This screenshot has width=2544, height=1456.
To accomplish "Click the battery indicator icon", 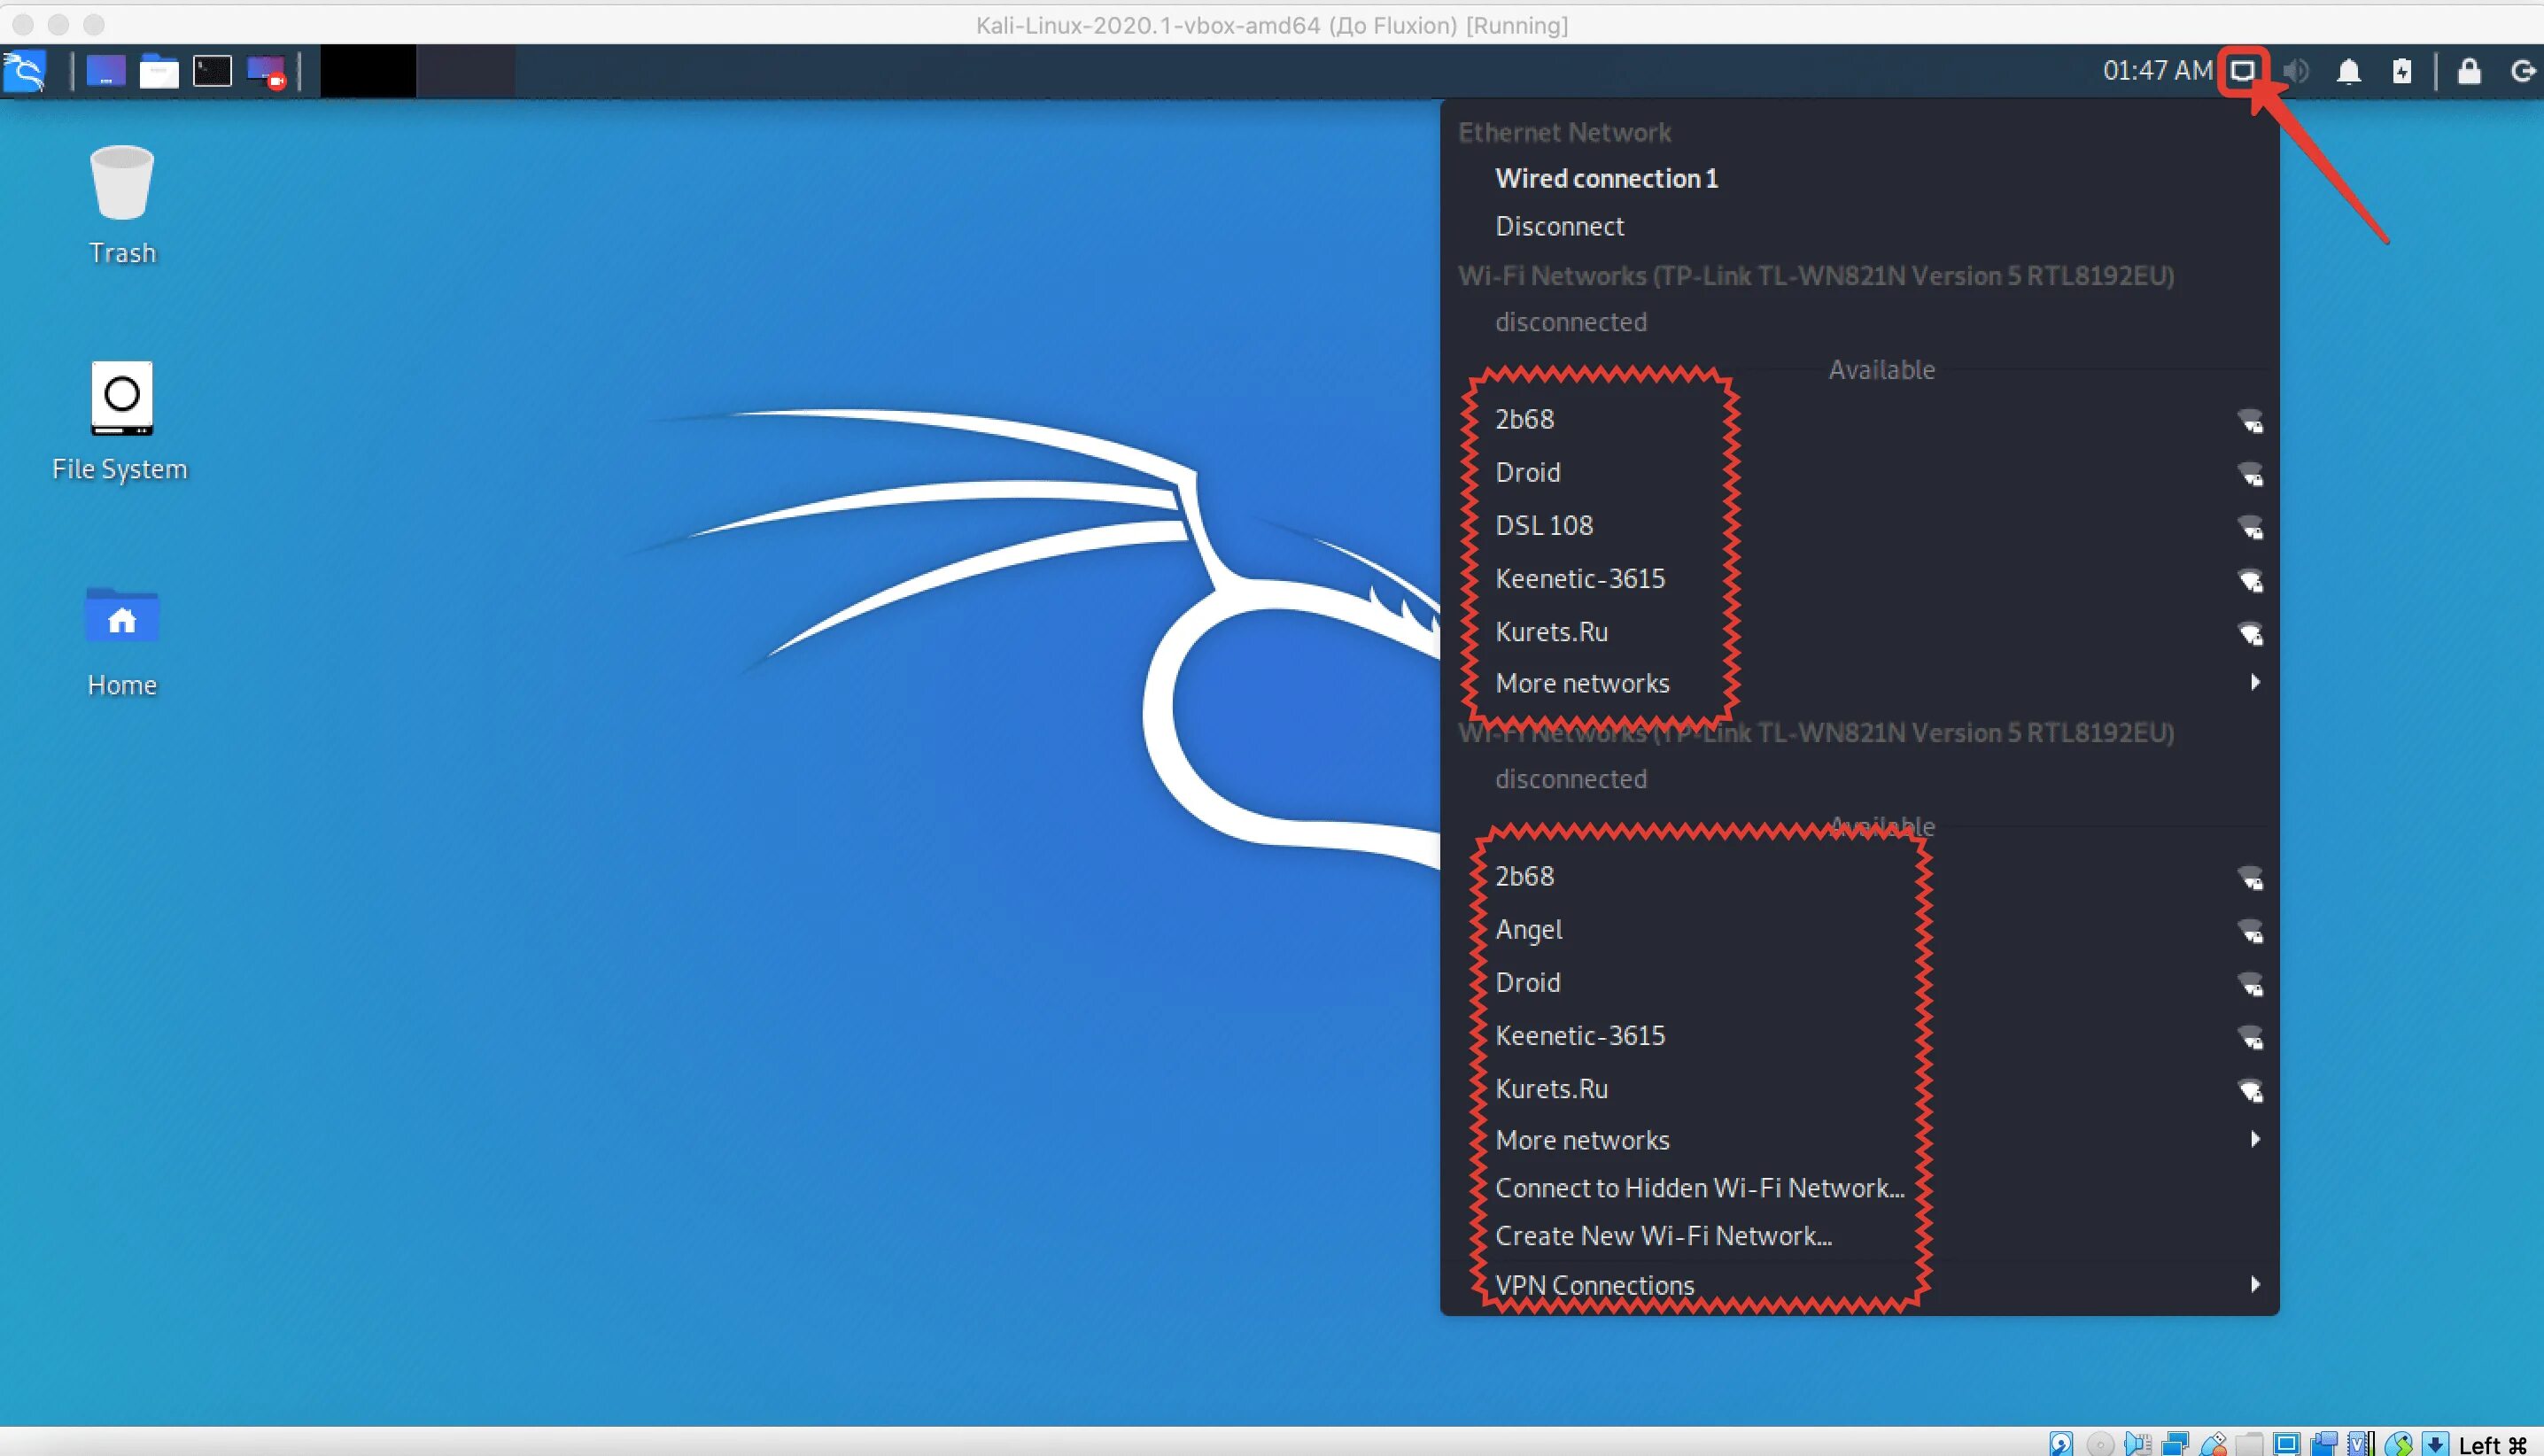I will (x=2402, y=70).
